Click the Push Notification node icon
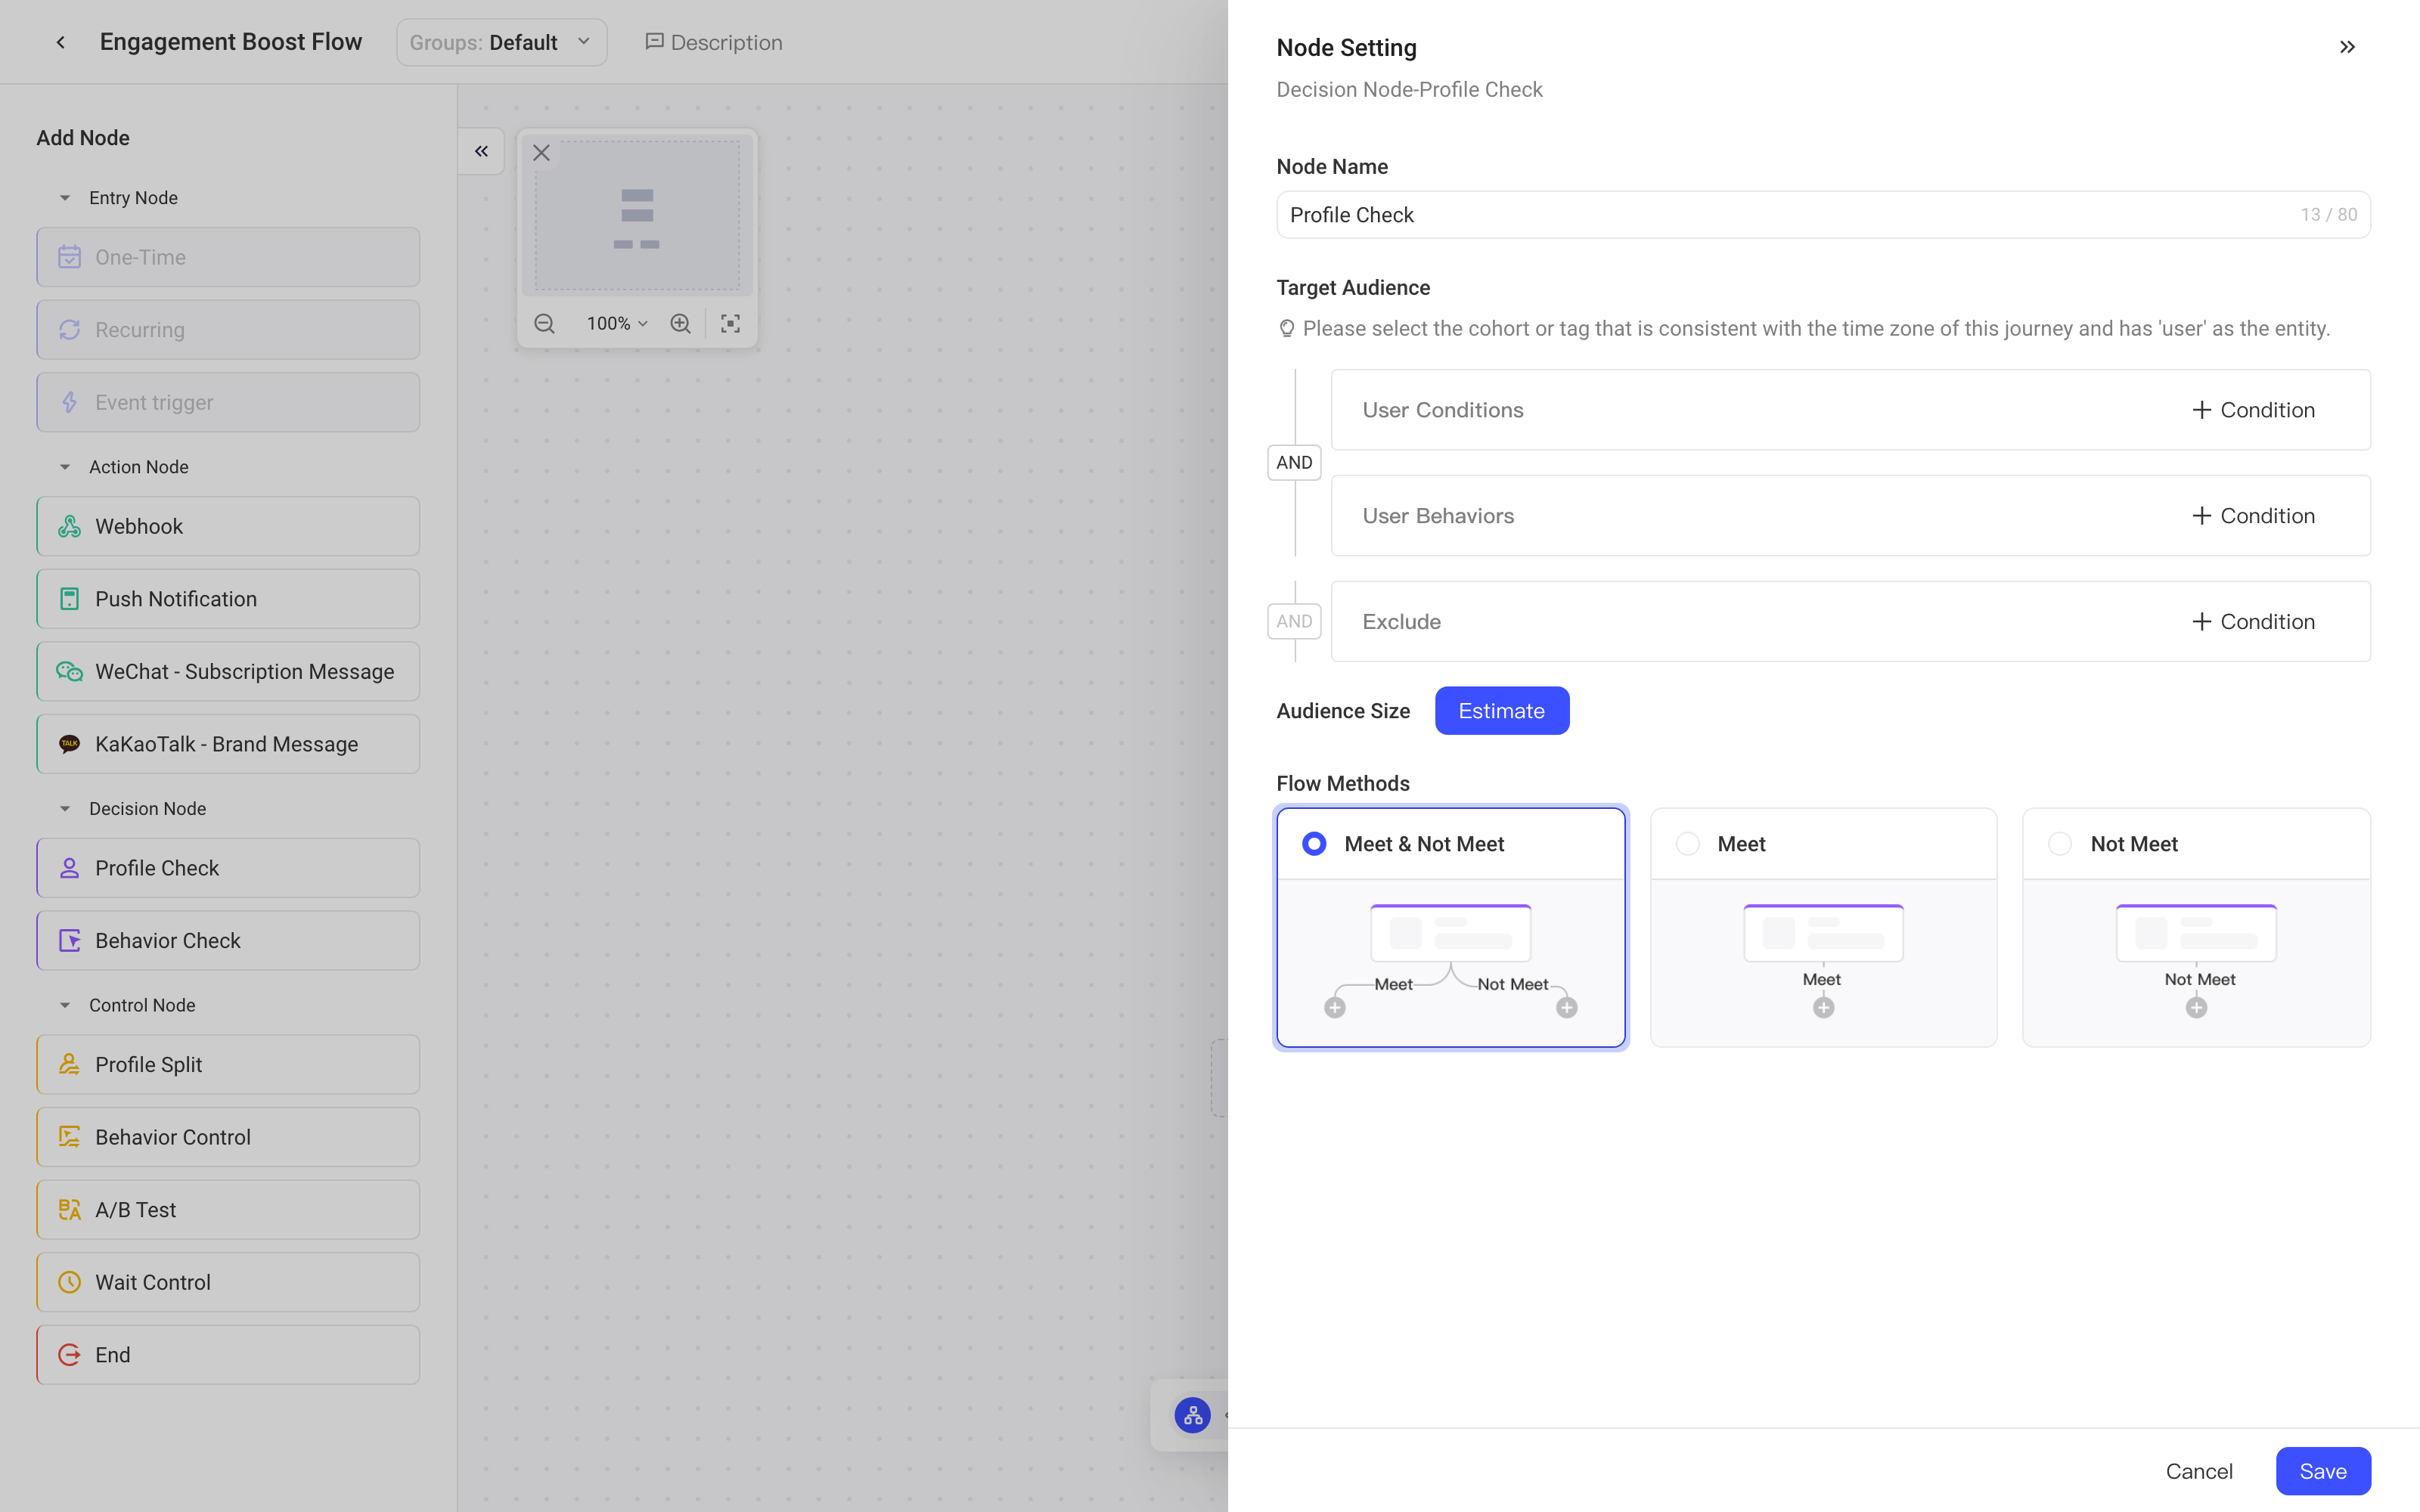Viewport: 2420px width, 1512px height. (69, 599)
